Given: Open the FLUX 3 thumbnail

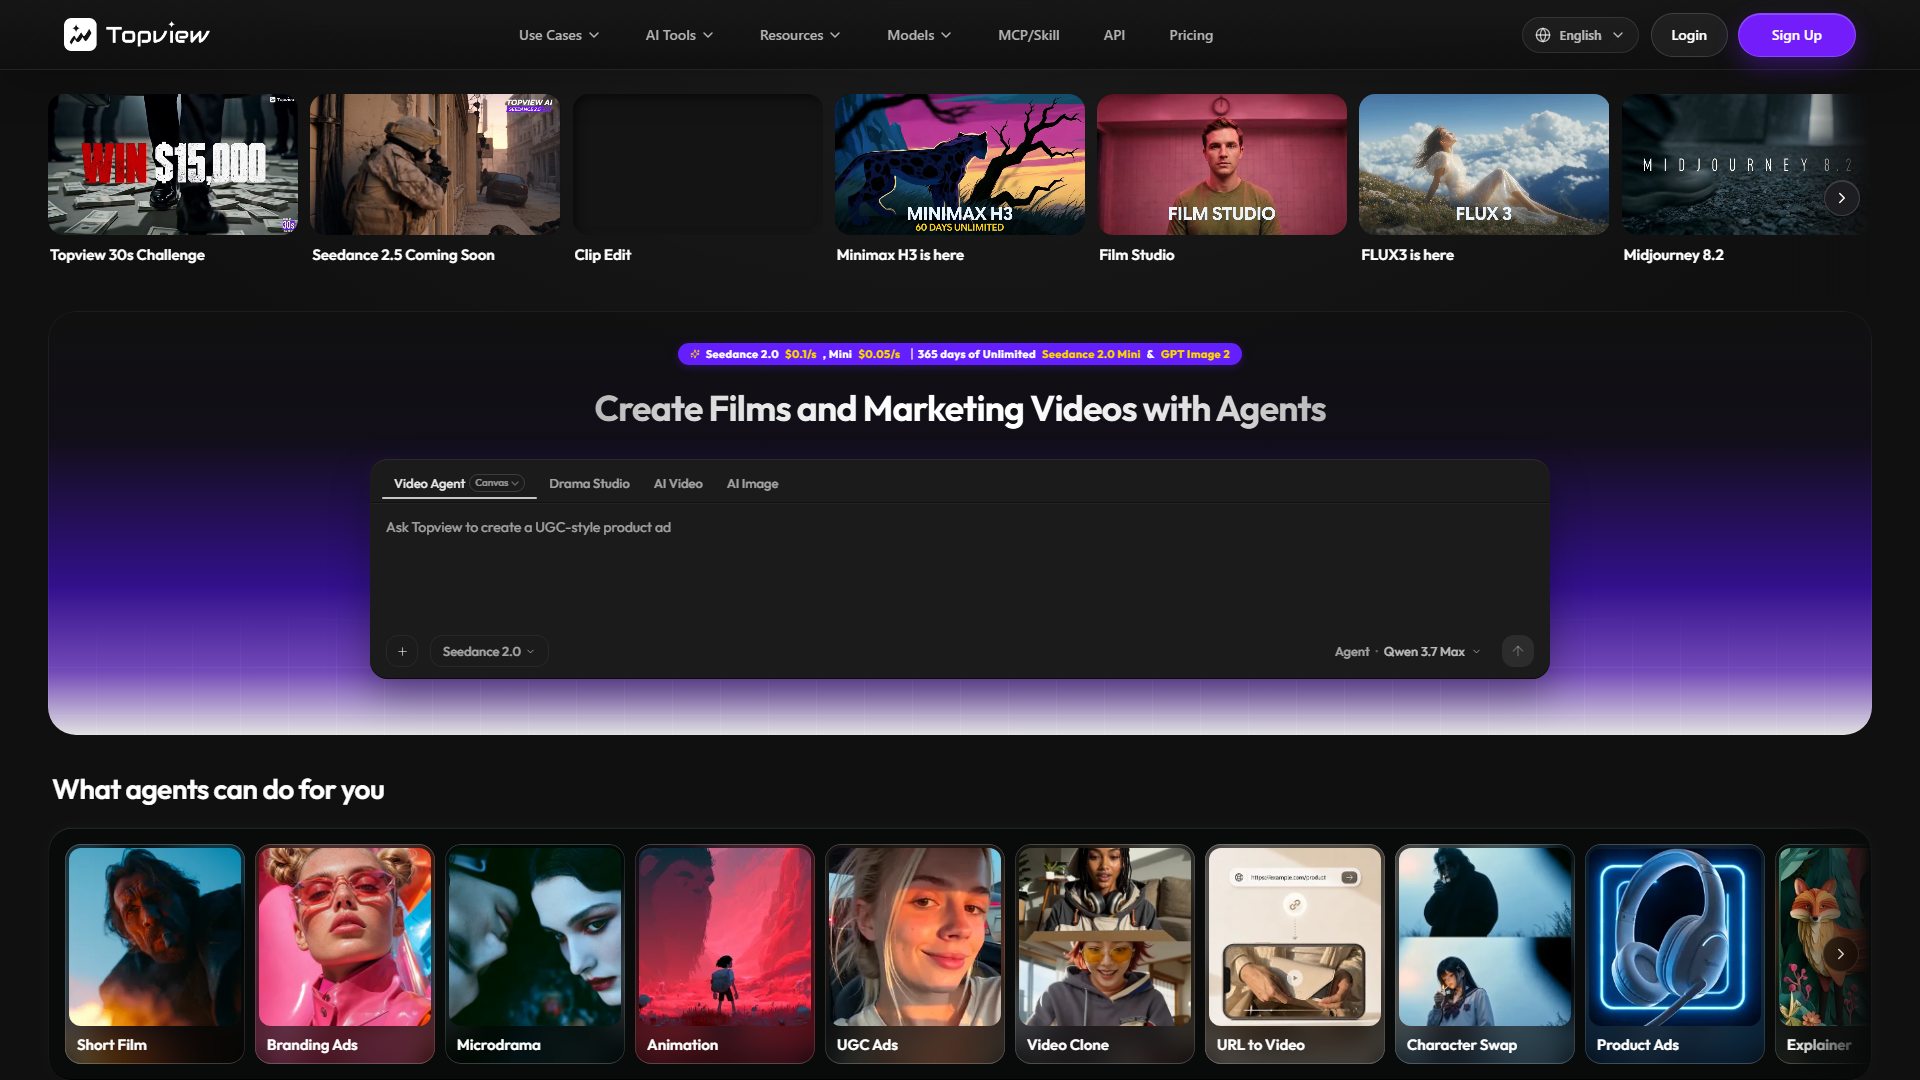Looking at the screenshot, I should tap(1484, 165).
